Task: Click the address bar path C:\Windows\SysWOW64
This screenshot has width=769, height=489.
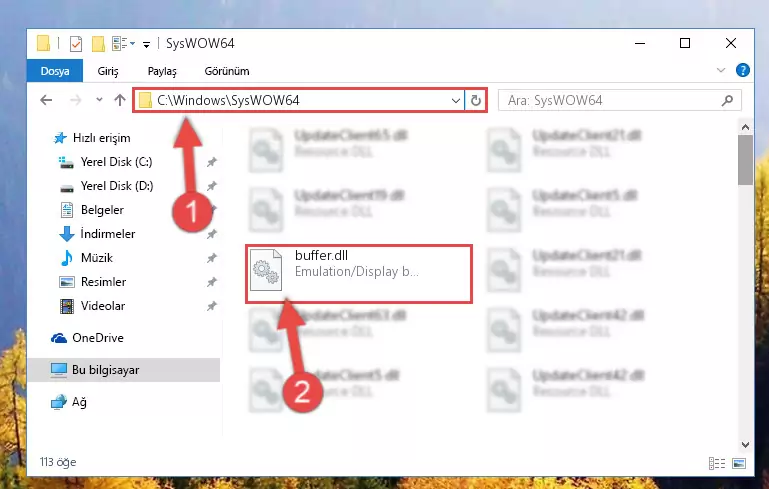Action: point(228,100)
